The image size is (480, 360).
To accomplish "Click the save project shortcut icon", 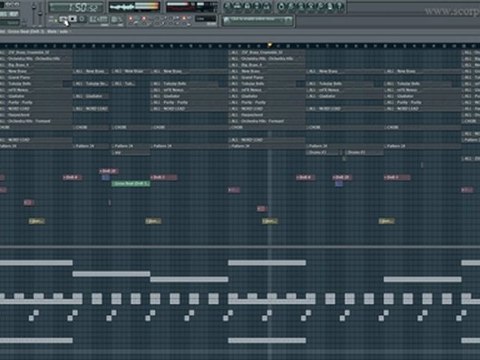I will pos(291,6).
